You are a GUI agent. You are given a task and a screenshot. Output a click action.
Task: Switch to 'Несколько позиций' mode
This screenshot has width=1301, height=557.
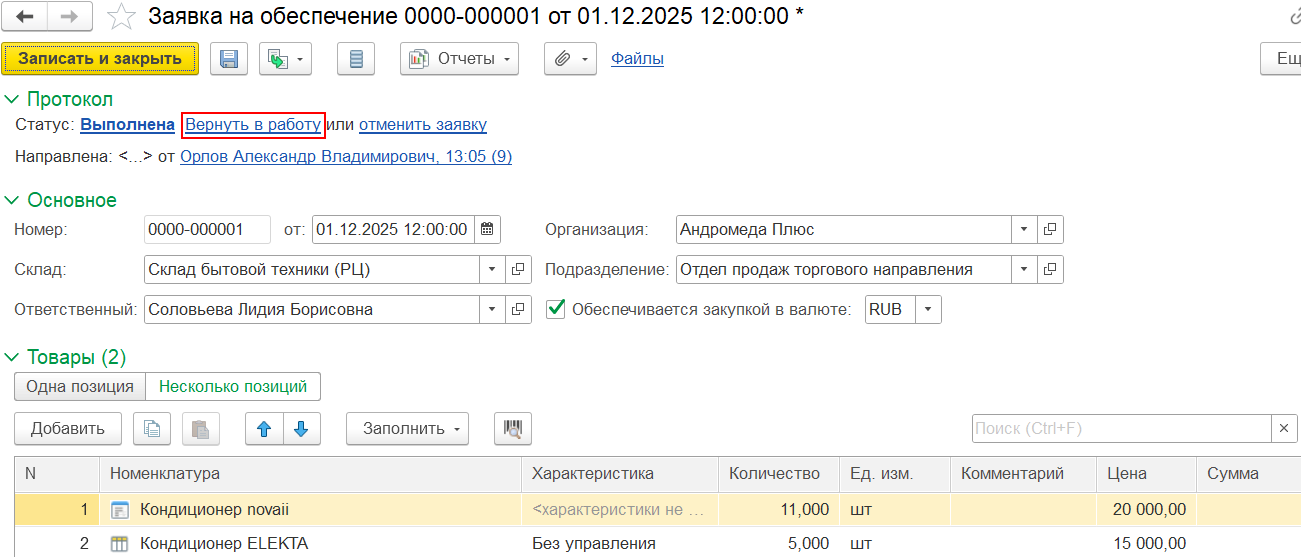(233, 387)
